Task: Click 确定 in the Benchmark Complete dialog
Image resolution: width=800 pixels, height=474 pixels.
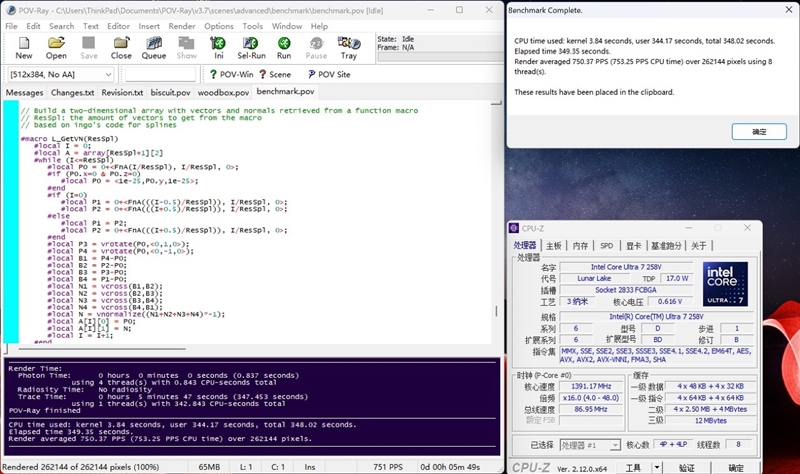Action: point(759,131)
